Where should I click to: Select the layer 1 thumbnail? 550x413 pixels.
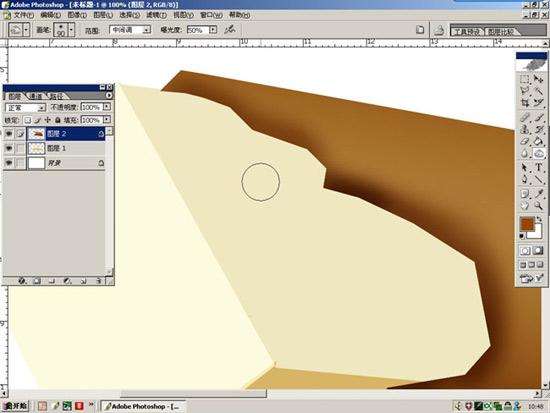point(36,148)
